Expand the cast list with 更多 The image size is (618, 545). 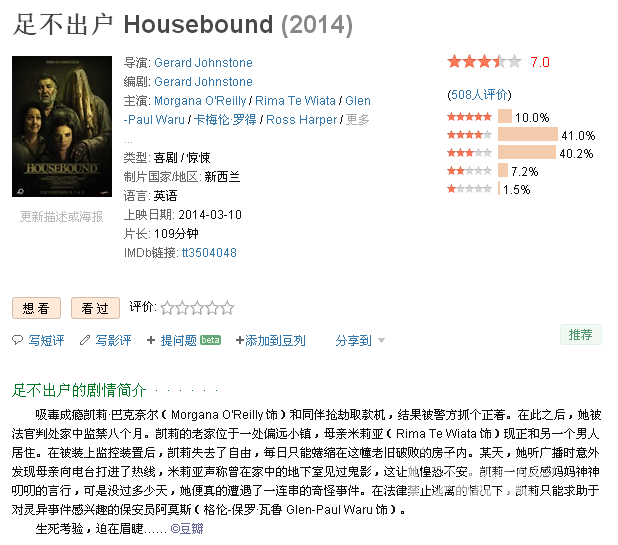point(357,119)
